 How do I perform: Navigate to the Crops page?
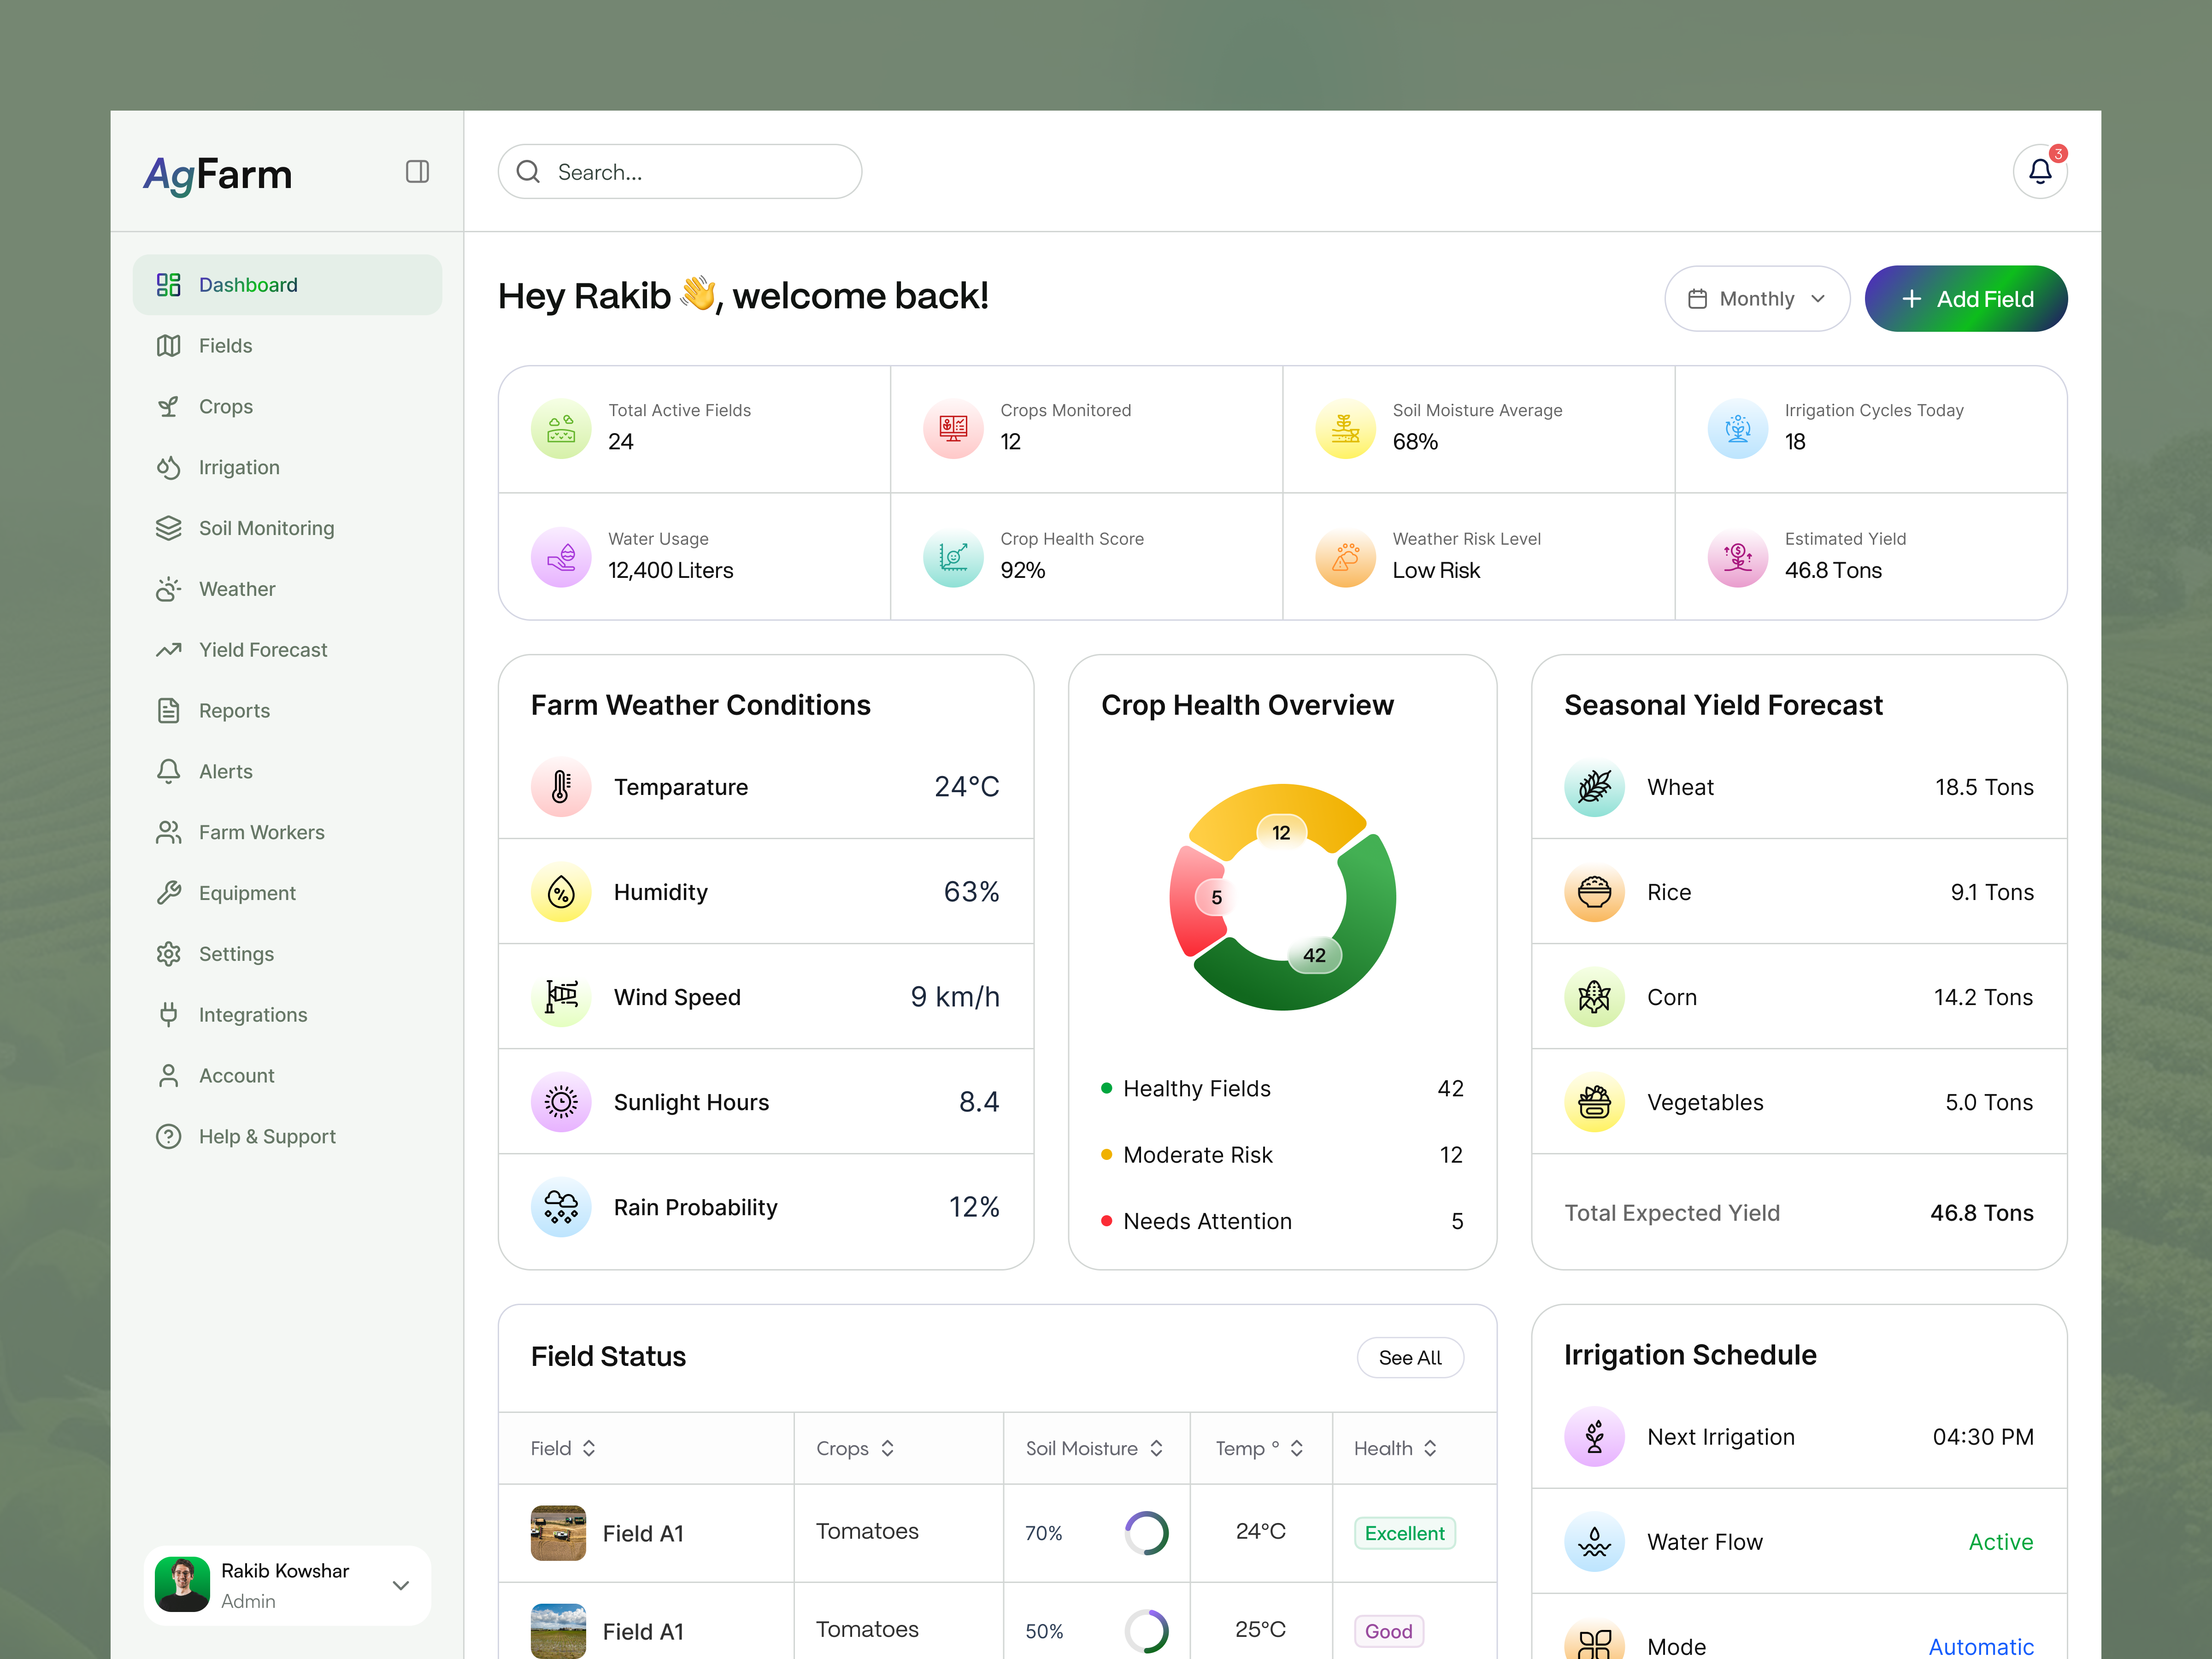(x=226, y=406)
